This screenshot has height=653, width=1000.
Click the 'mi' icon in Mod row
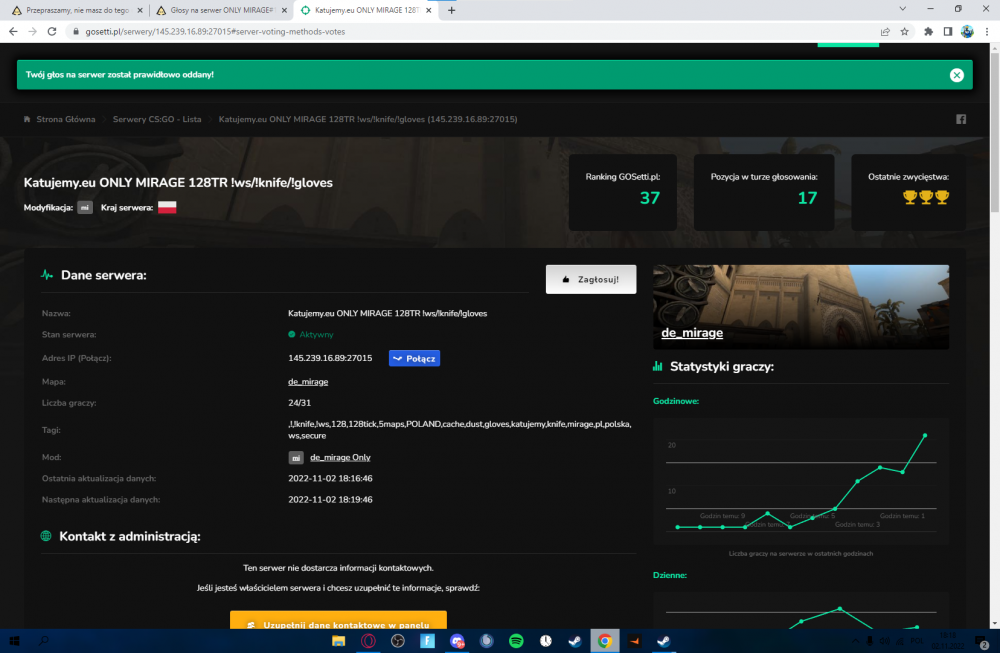[x=296, y=458]
